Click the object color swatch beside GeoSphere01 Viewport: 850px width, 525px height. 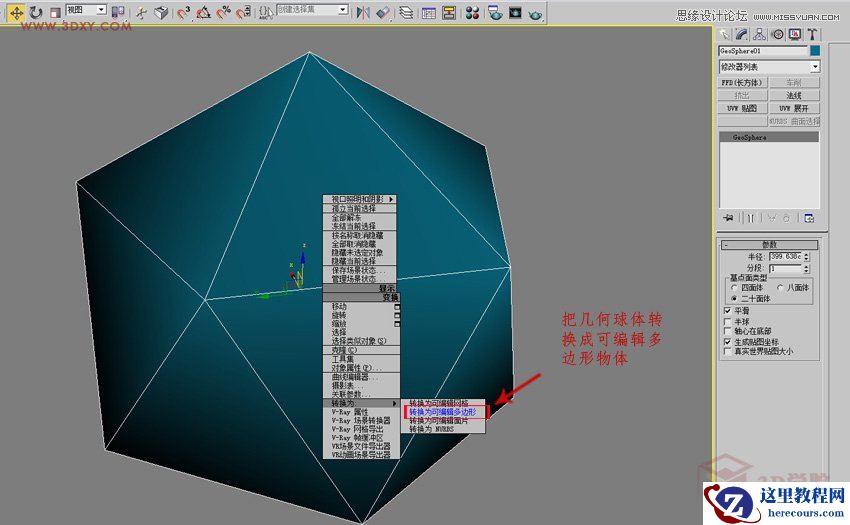coord(815,51)
